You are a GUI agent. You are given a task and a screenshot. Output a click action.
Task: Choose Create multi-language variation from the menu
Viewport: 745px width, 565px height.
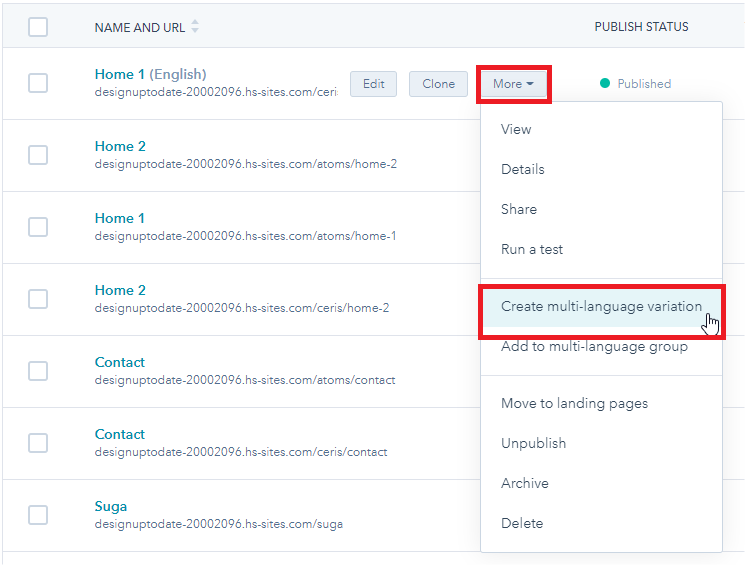click(601, 307)
